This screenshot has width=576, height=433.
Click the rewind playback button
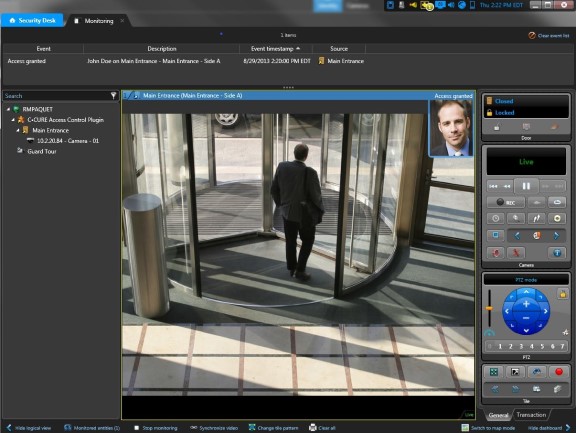(507, 187)
